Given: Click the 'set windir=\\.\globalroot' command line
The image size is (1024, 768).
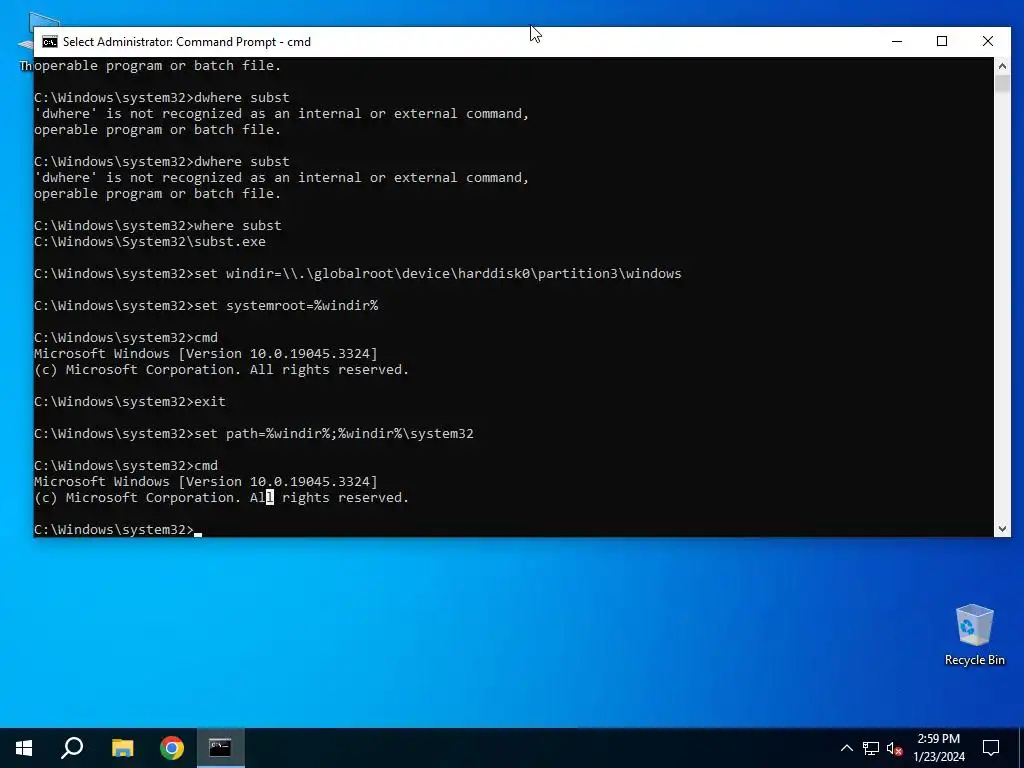Looking at the screenshot, I should [357, 274].
